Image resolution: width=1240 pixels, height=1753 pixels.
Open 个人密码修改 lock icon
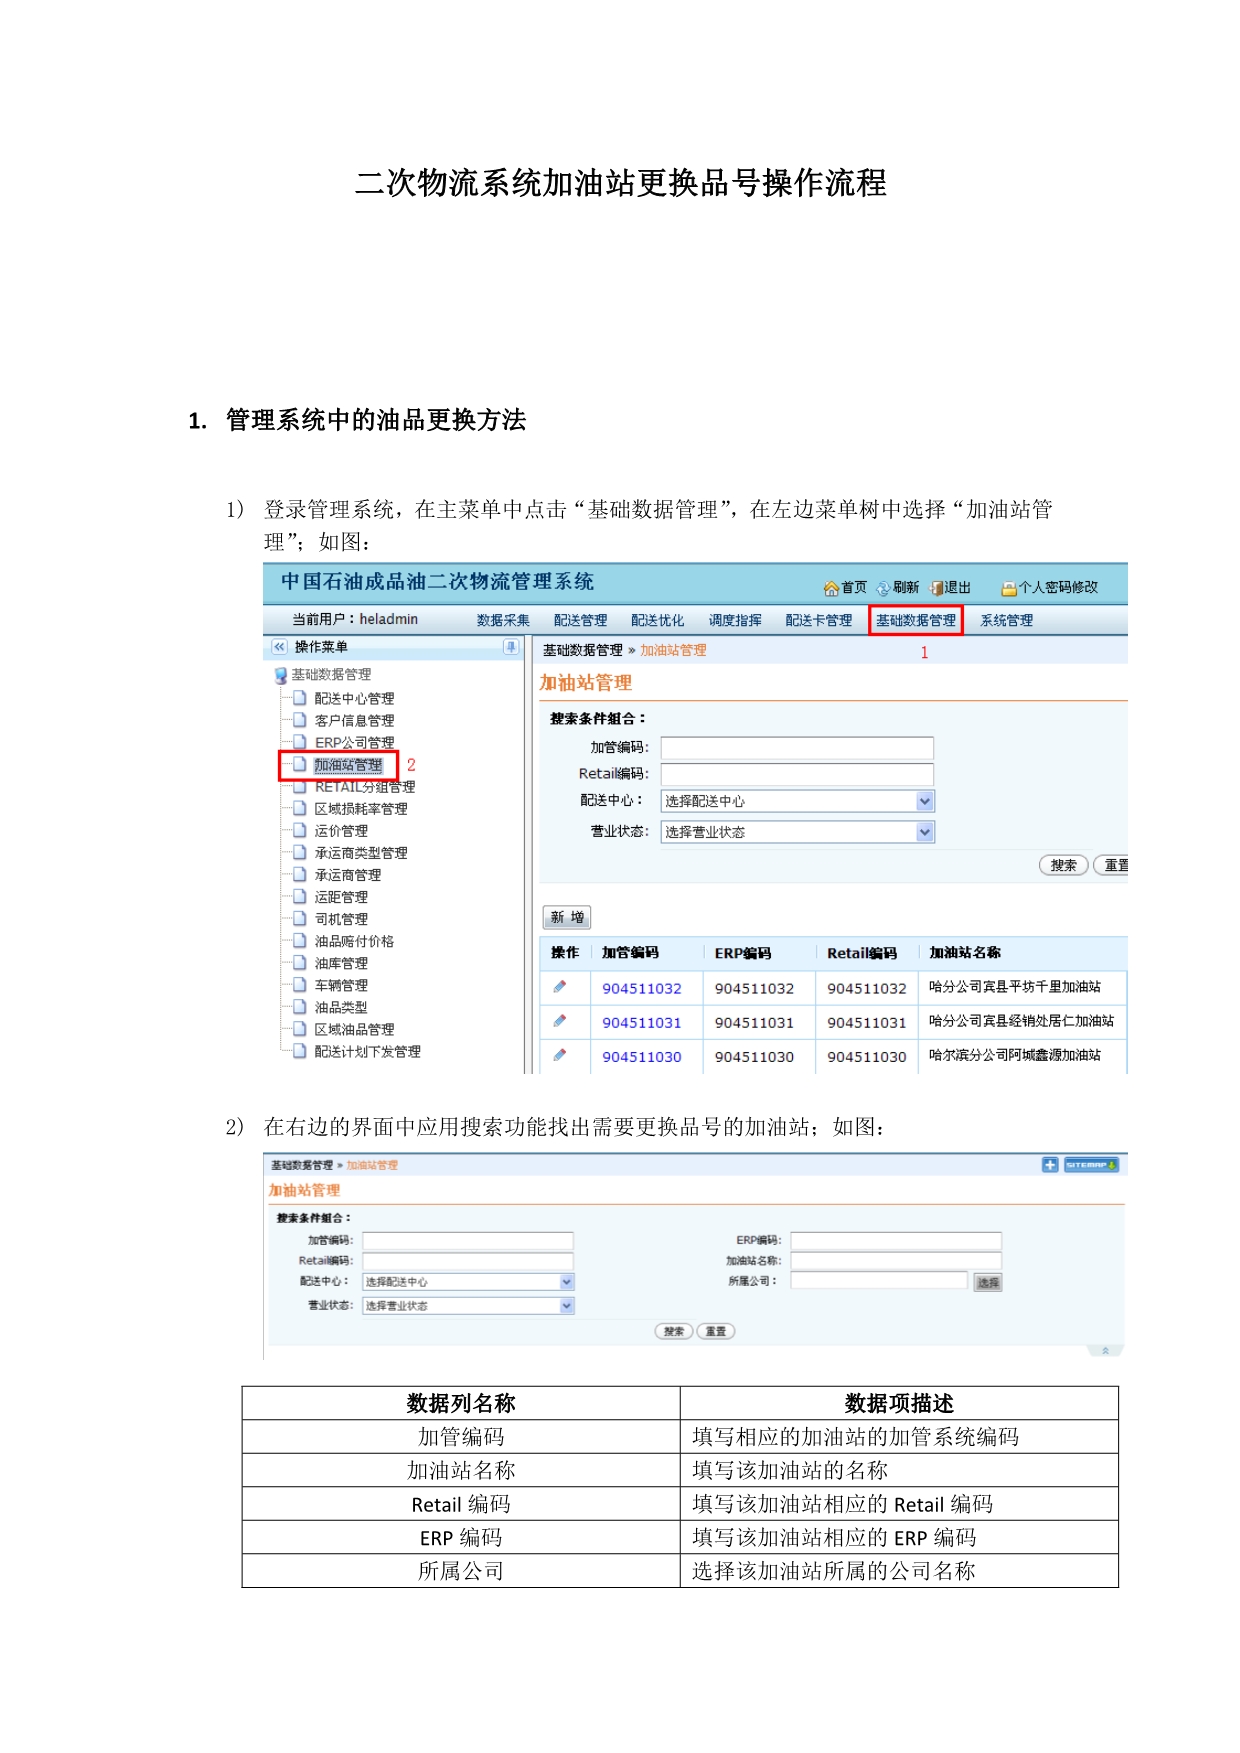(1009, 588)
